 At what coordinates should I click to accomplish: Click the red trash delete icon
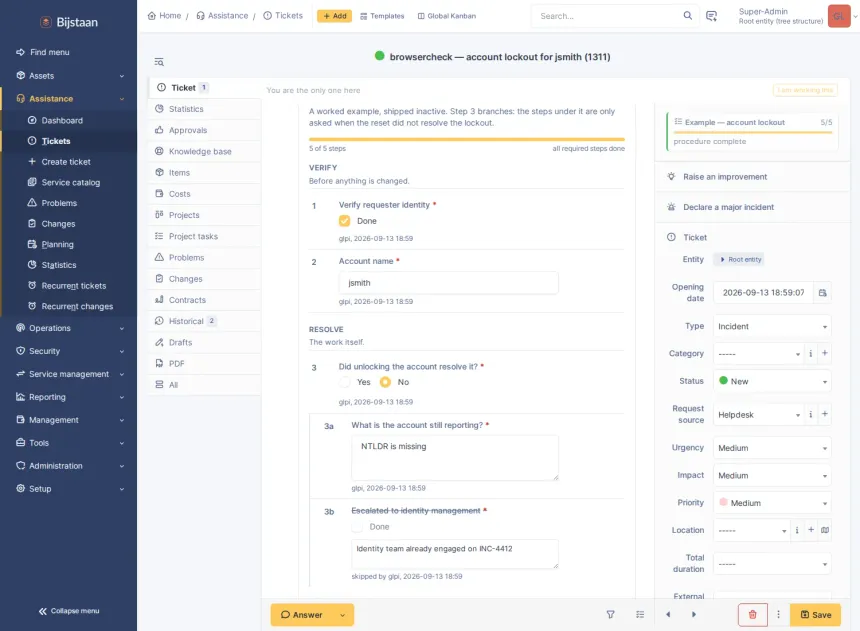752,615
